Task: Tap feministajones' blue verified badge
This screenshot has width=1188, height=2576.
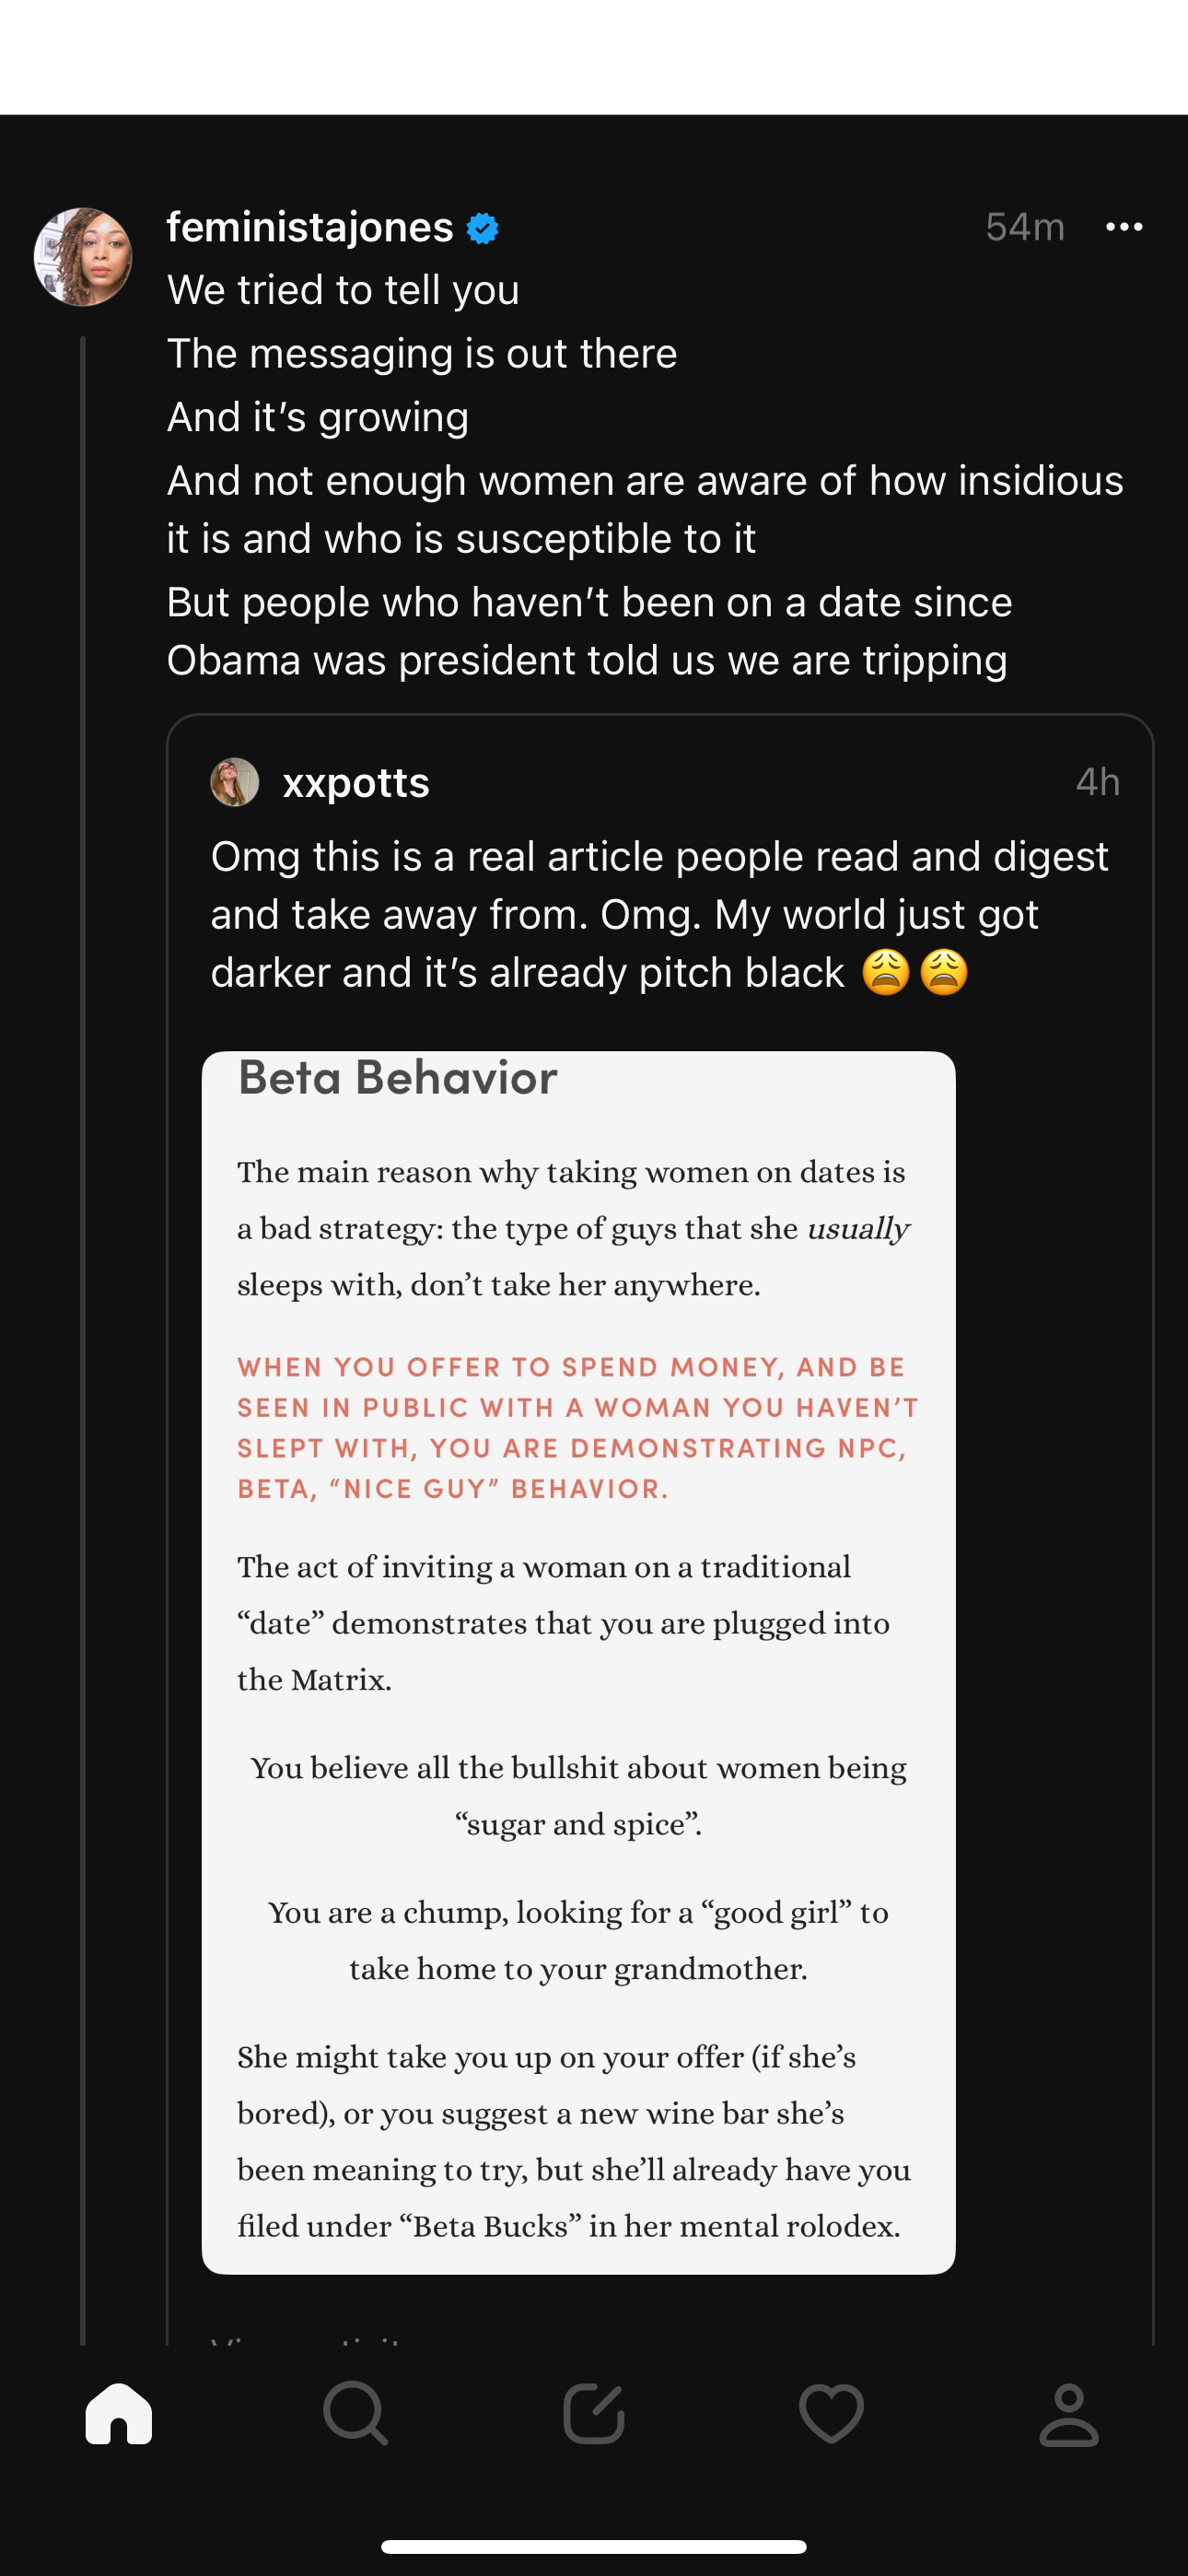Action: click(483, 229)
